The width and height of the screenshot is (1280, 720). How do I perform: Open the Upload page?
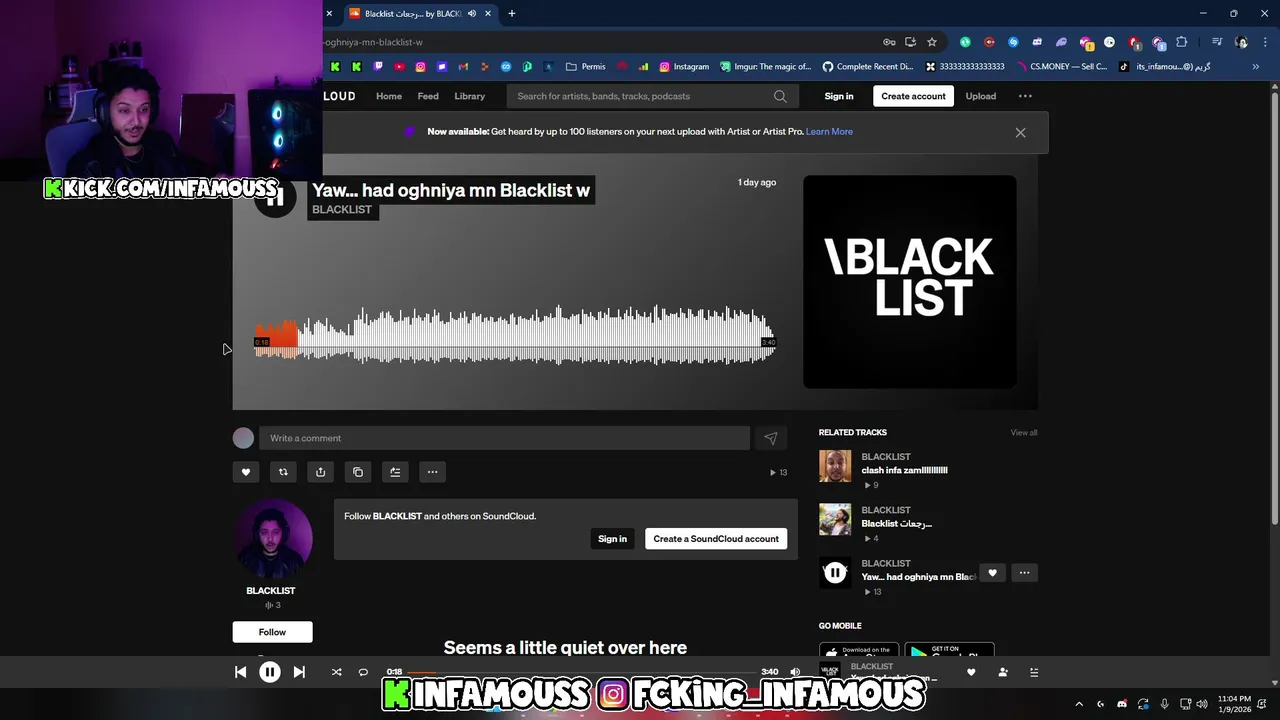point(980,96)
